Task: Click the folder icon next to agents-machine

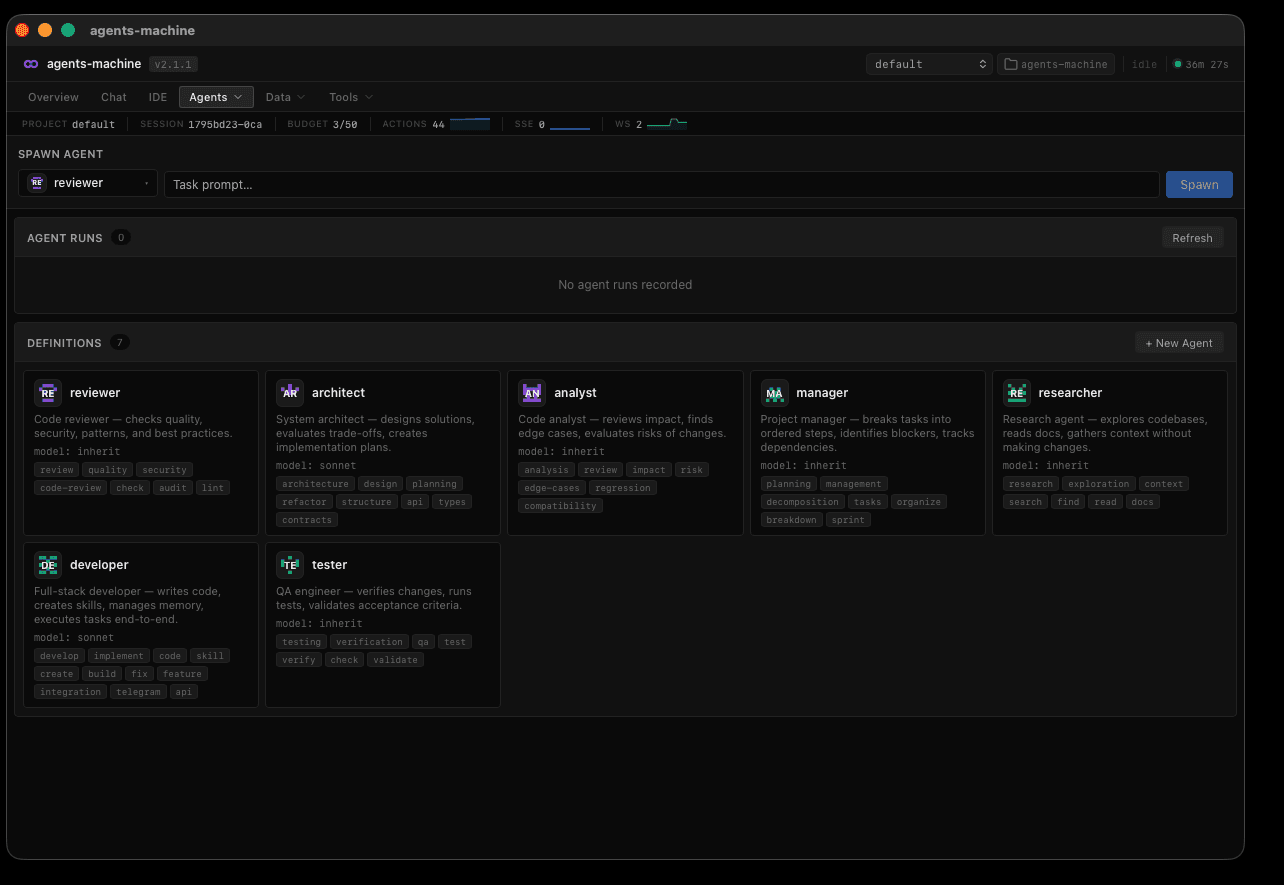Action: 1011,64
